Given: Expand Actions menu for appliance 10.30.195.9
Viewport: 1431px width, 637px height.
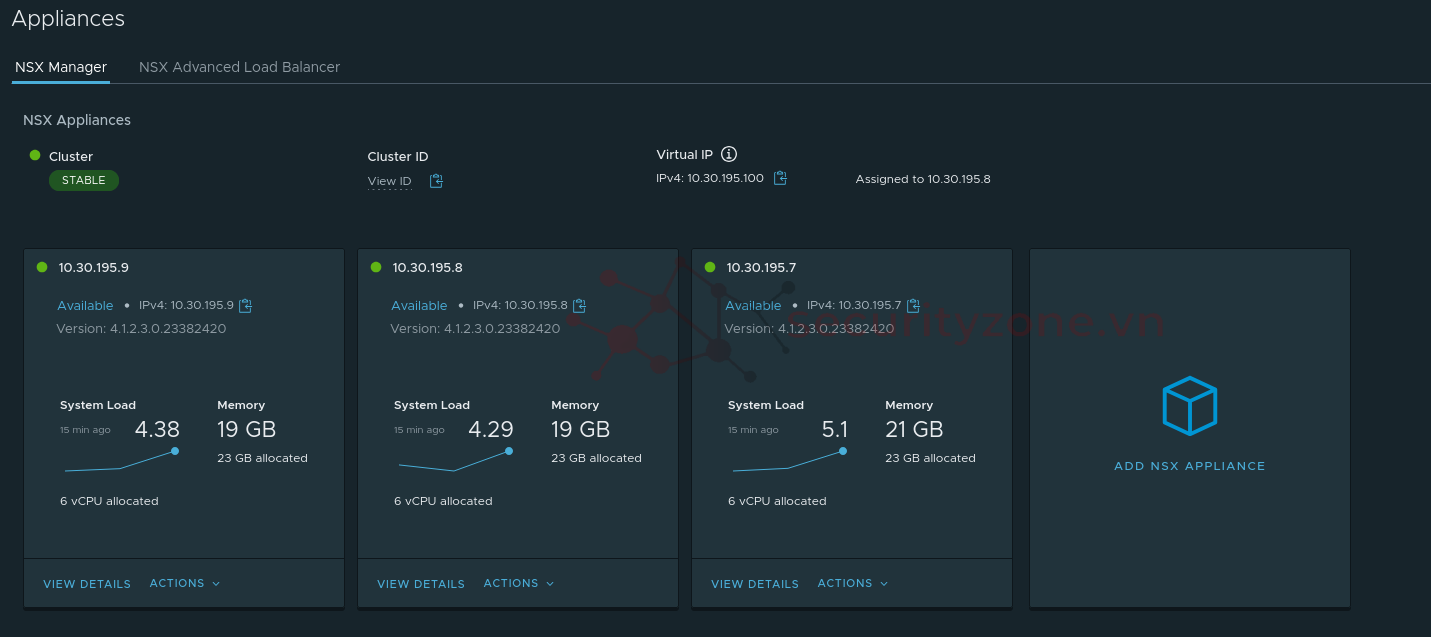Looking at the screenshot, I should point(184,583).
